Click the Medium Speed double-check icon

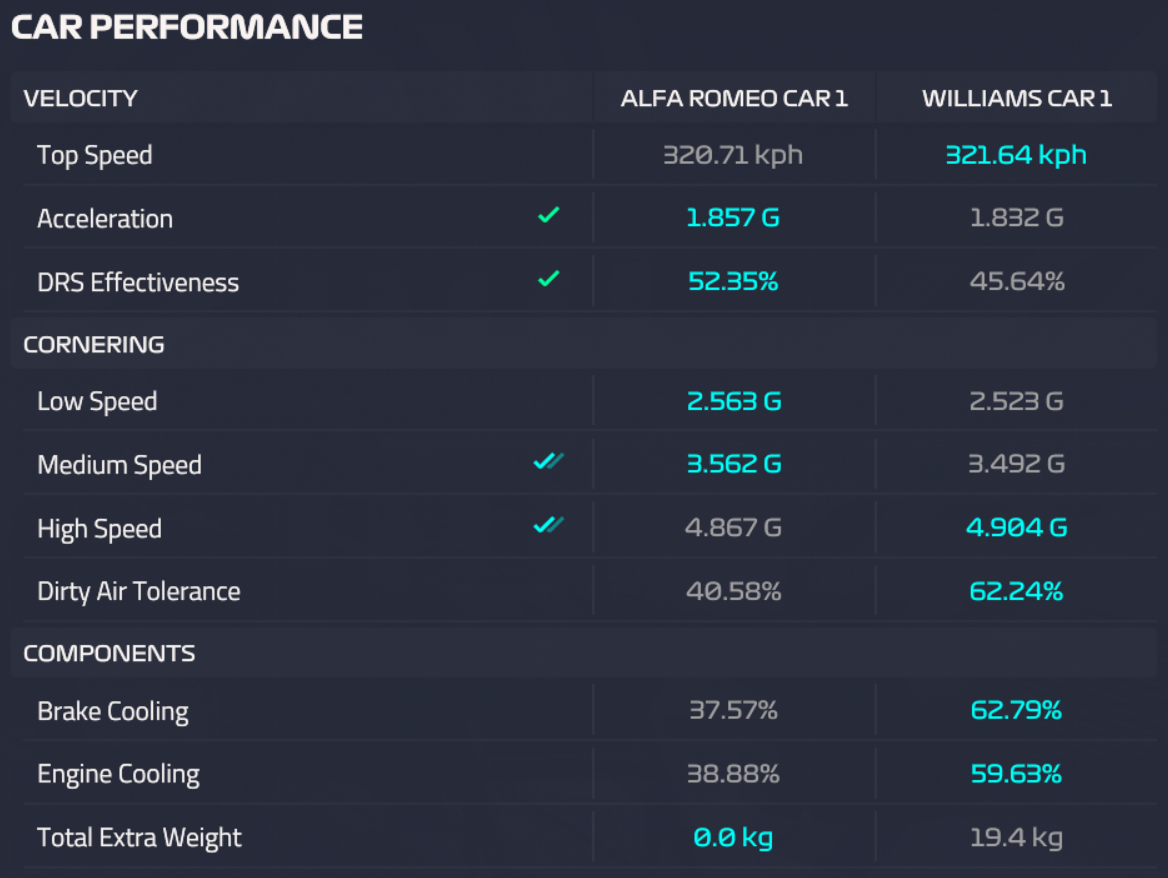tap(548, 462)
